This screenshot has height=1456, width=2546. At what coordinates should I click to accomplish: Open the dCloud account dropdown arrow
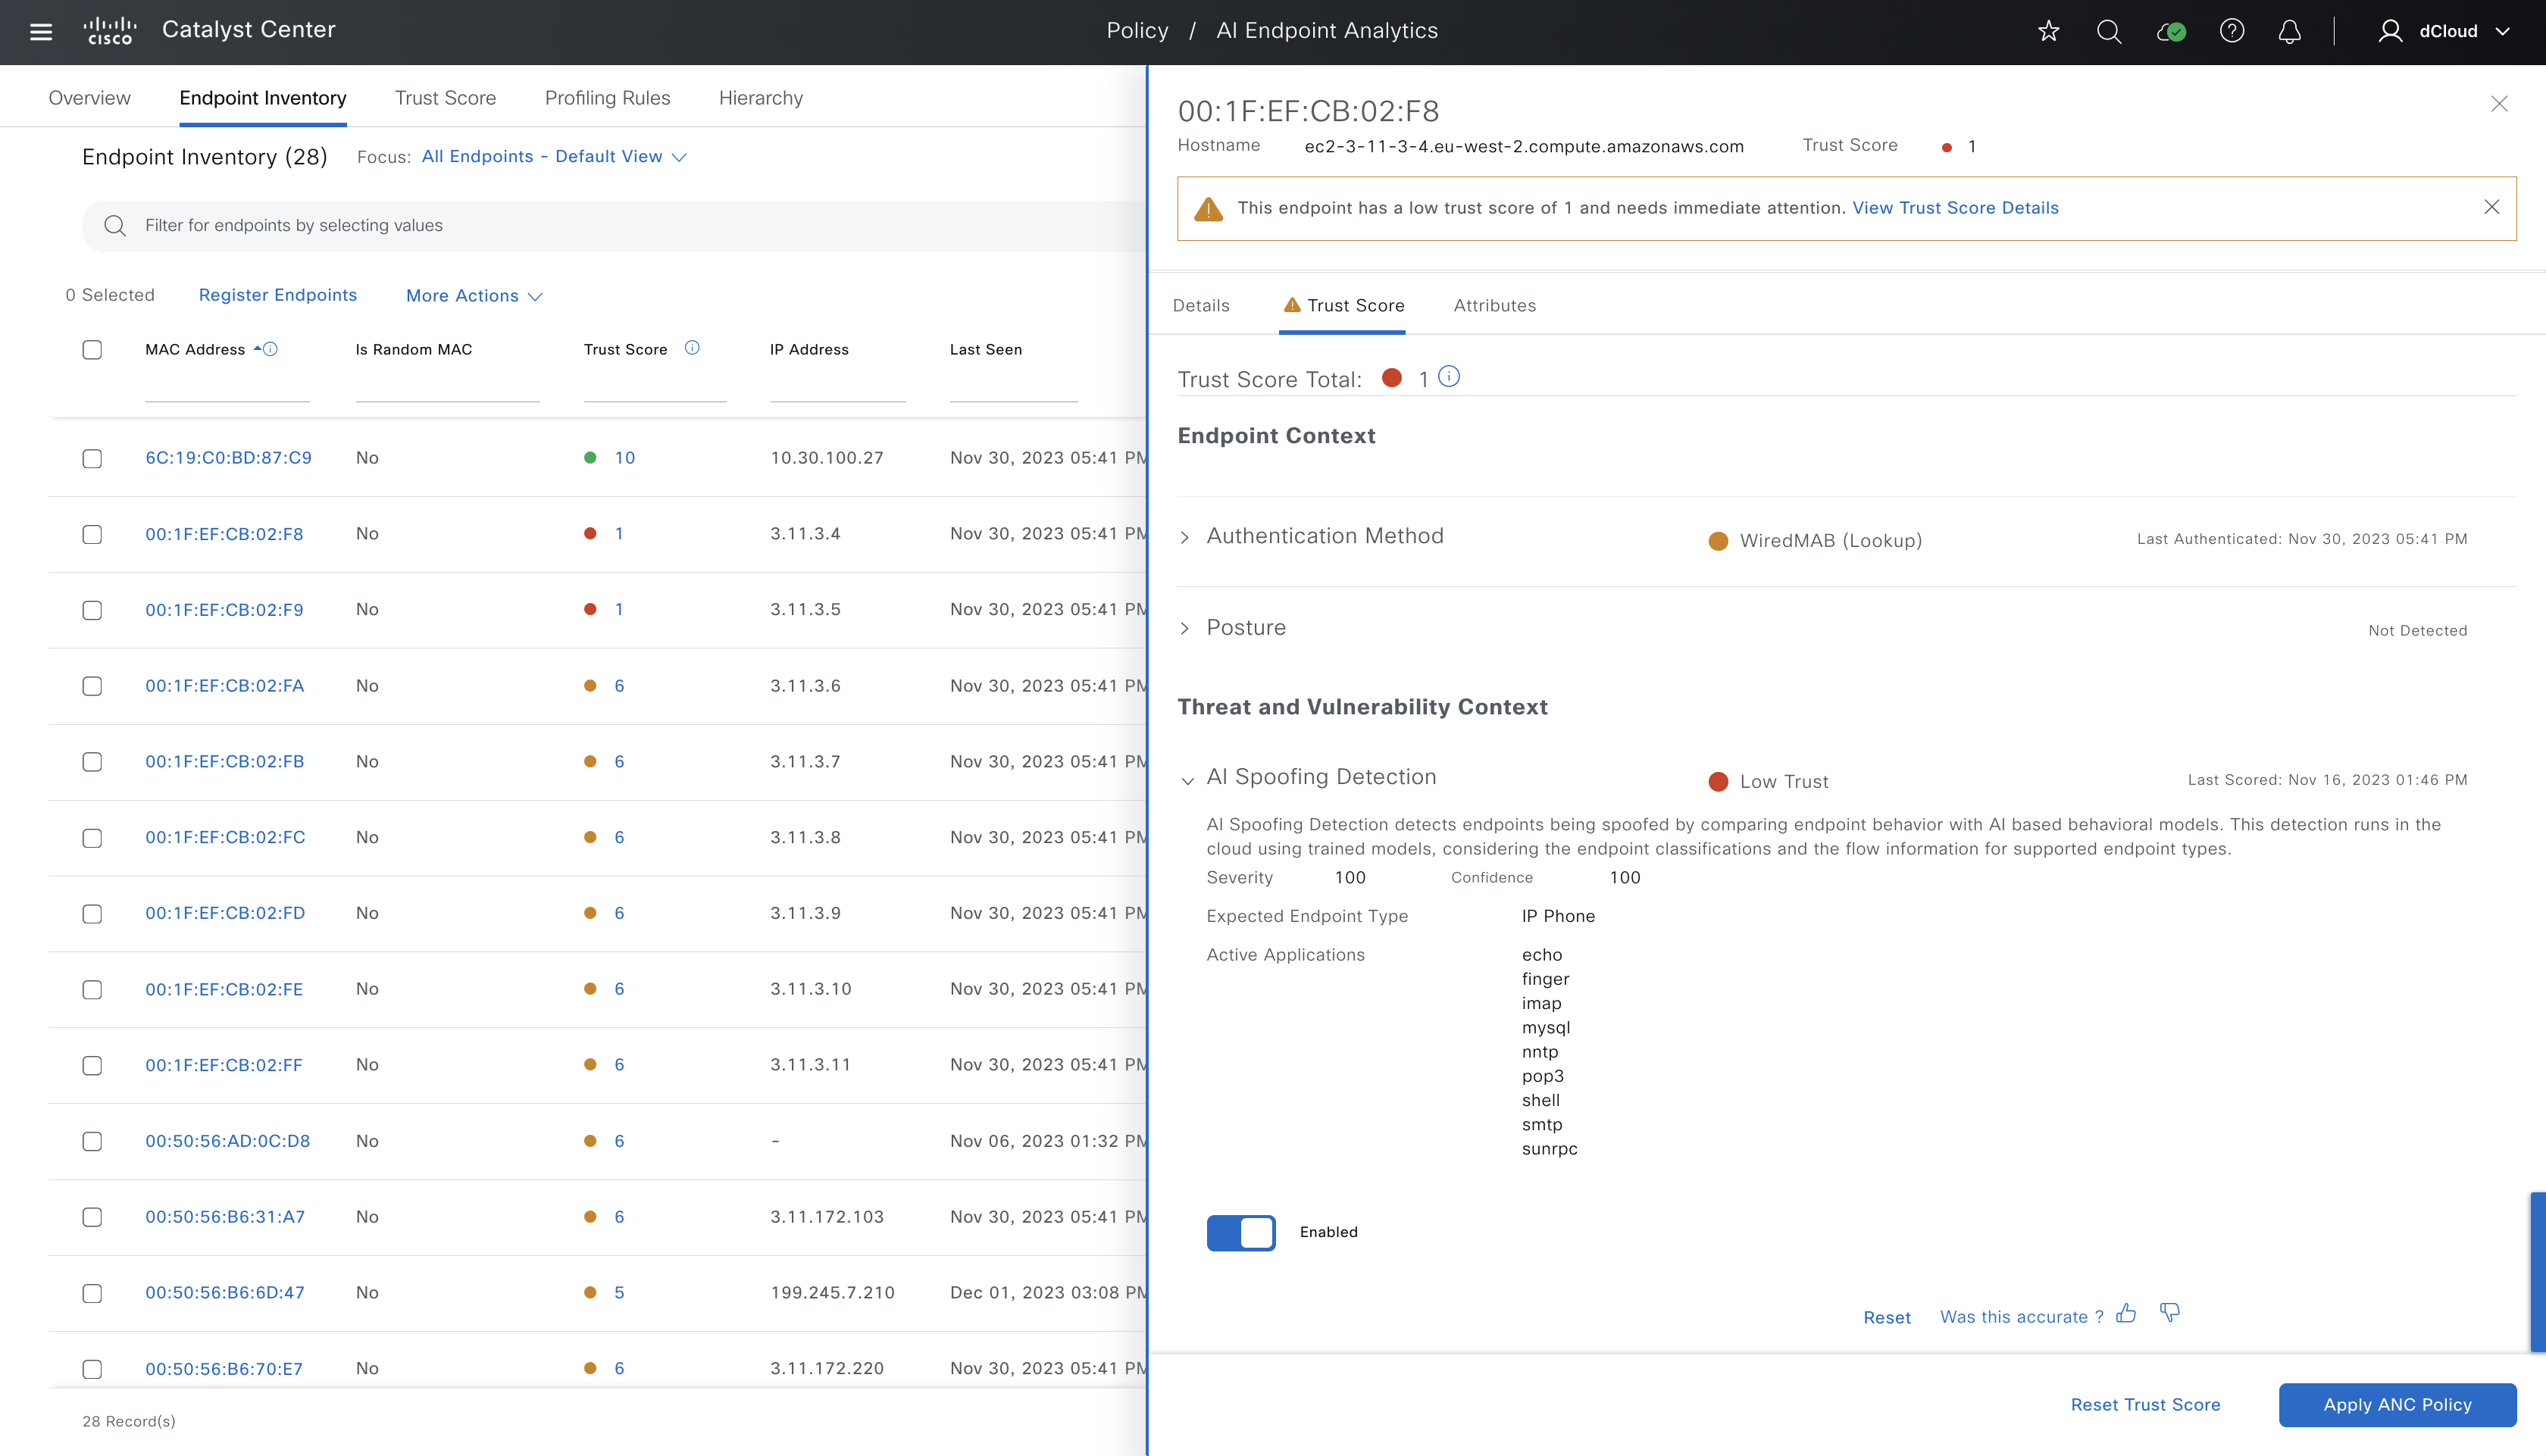pyautogui.click(x=2503, y=31)
